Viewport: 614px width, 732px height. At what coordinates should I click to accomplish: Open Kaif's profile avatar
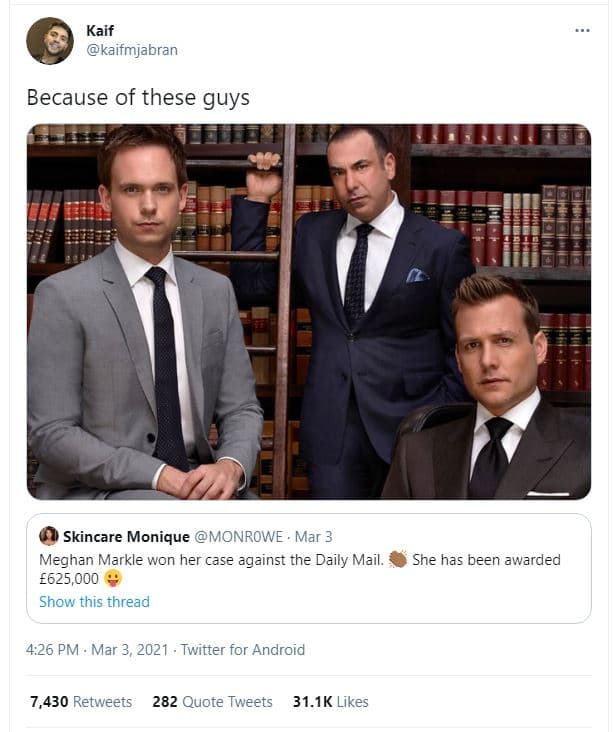50,40
